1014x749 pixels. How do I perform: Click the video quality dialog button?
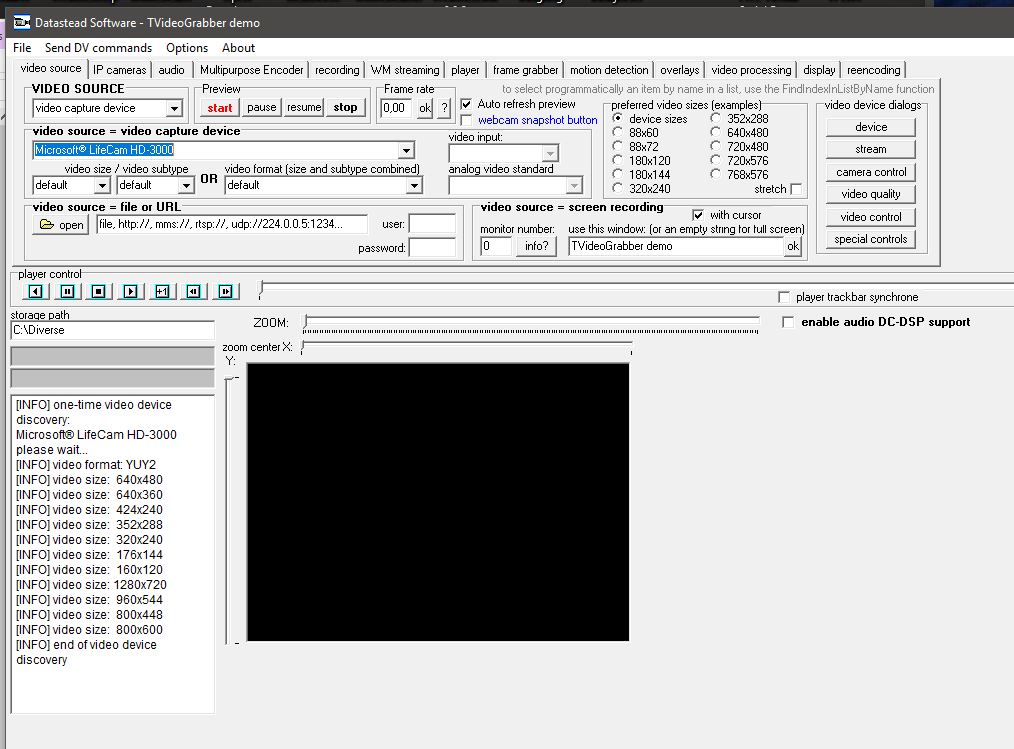[871, 194]
